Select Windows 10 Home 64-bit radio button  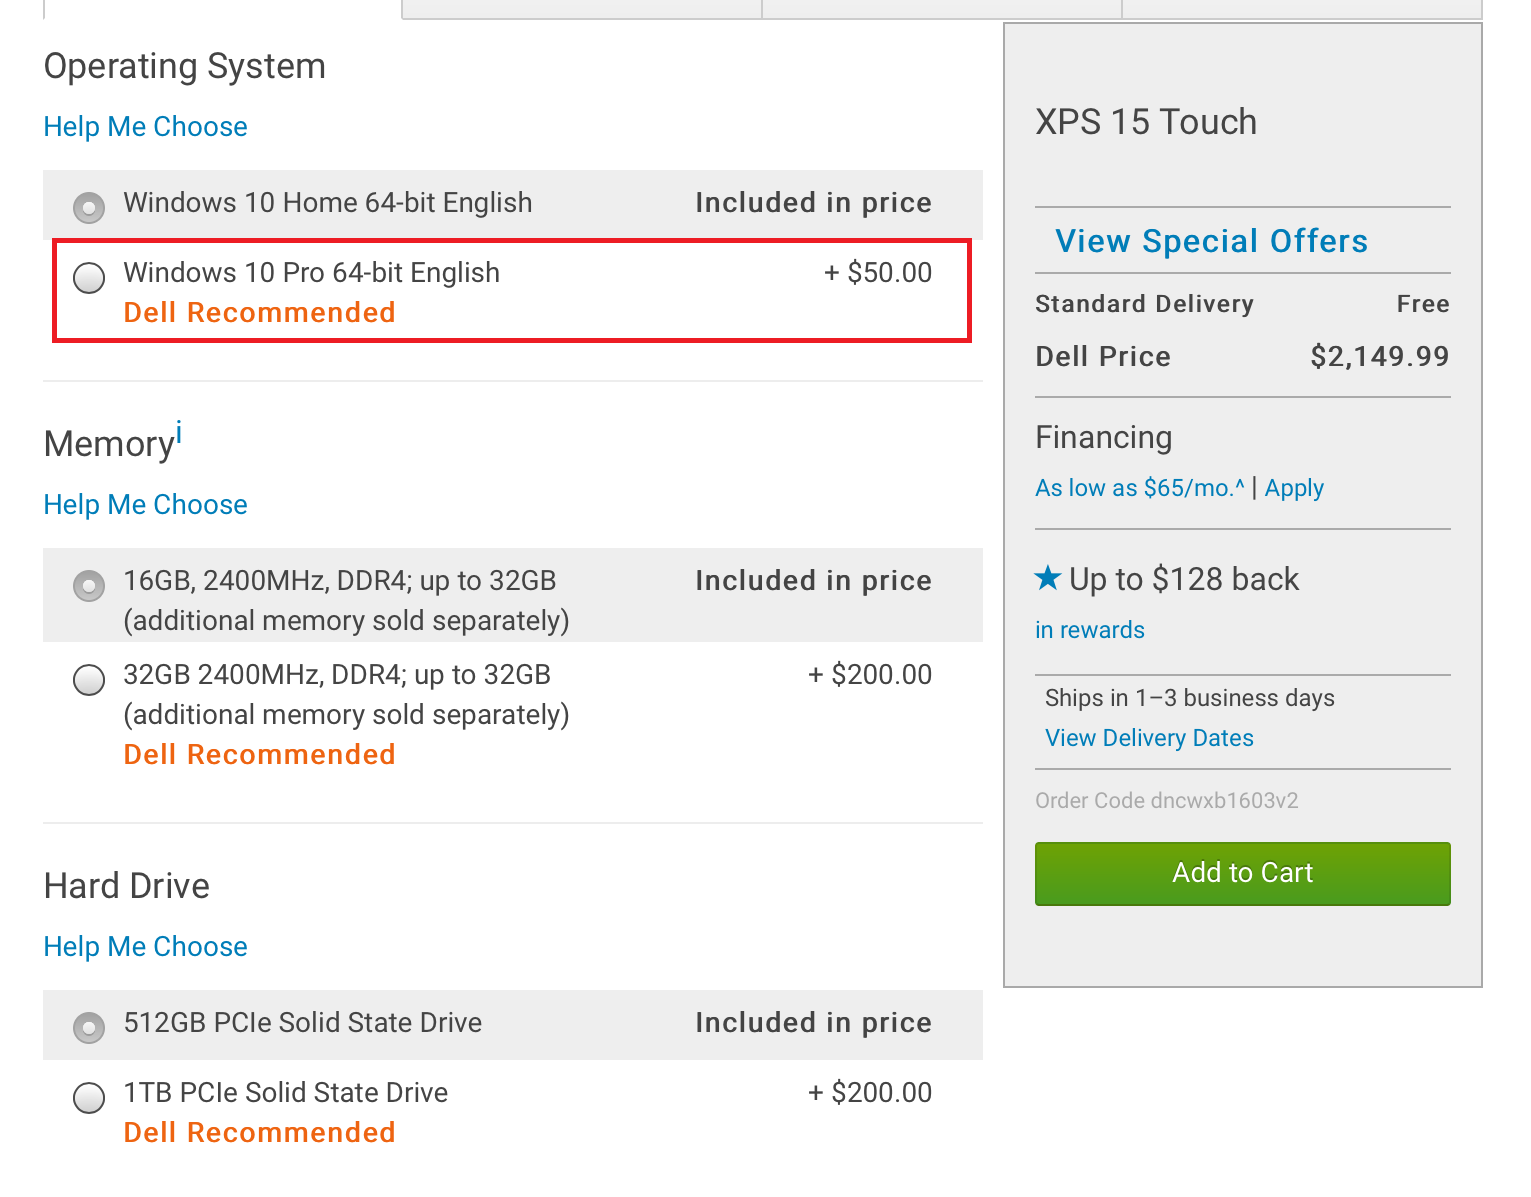[89, 207]
